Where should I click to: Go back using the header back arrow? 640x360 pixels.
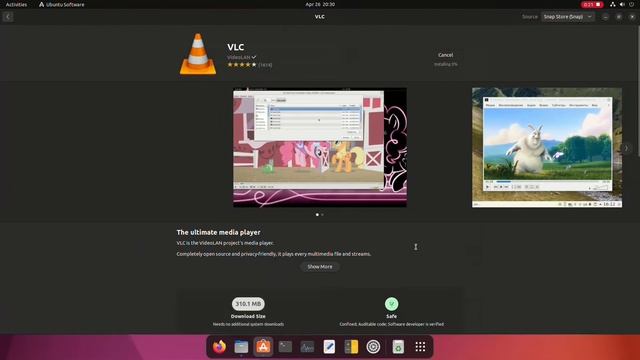coord(8,17)
